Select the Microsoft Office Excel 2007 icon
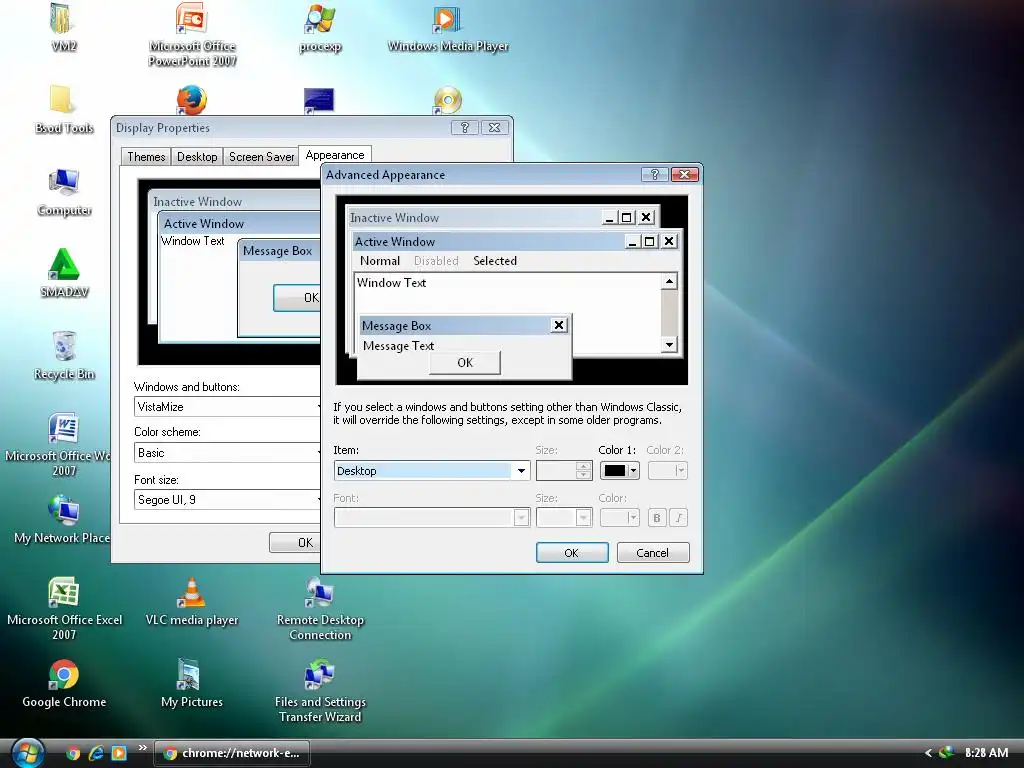 pyautogui.click(x=64, y=609)
